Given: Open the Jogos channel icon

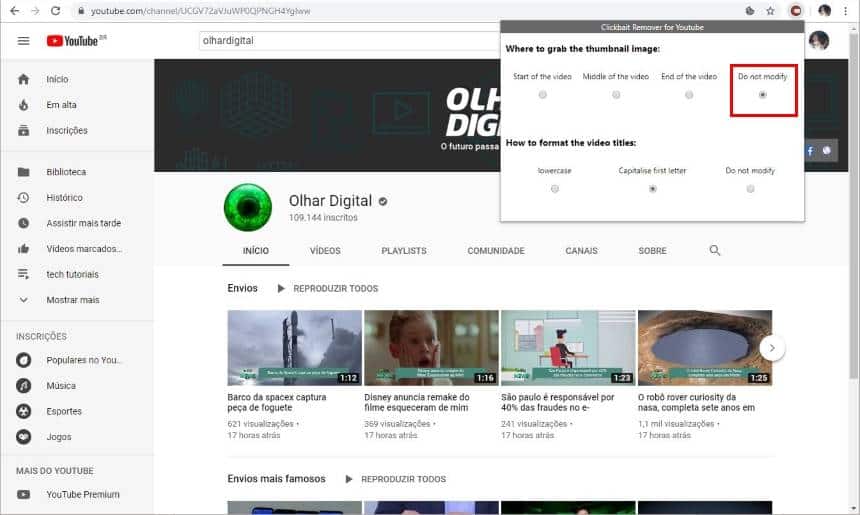Looking at the screenshot, I should (x=24, y=437).
